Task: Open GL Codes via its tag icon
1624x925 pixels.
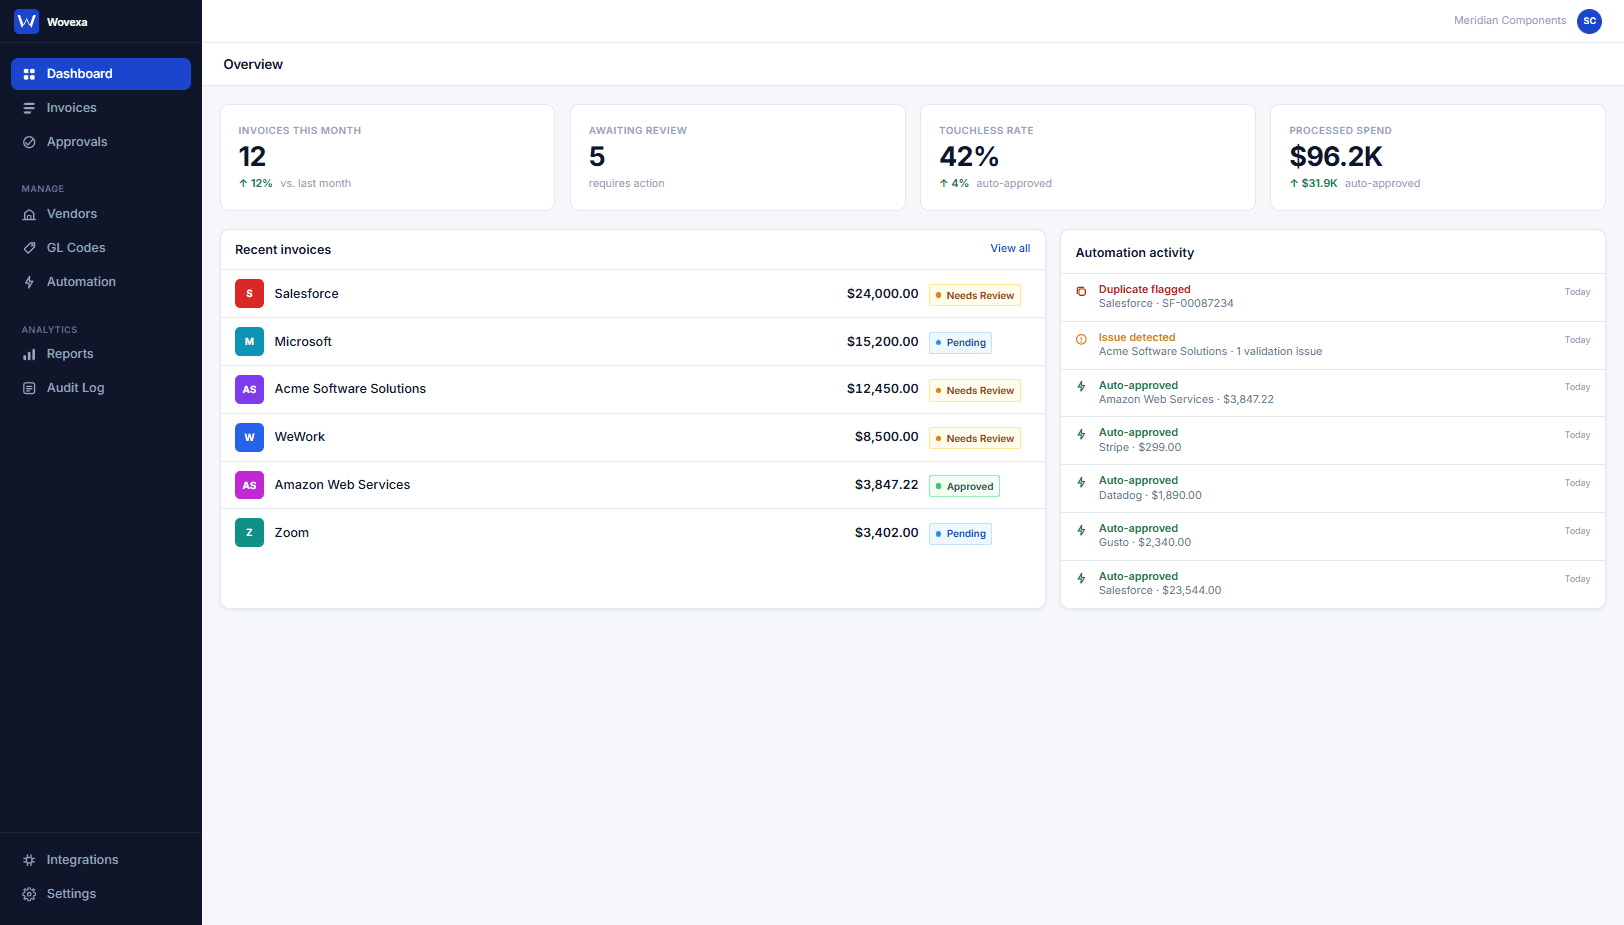Action: coord(30,247)
